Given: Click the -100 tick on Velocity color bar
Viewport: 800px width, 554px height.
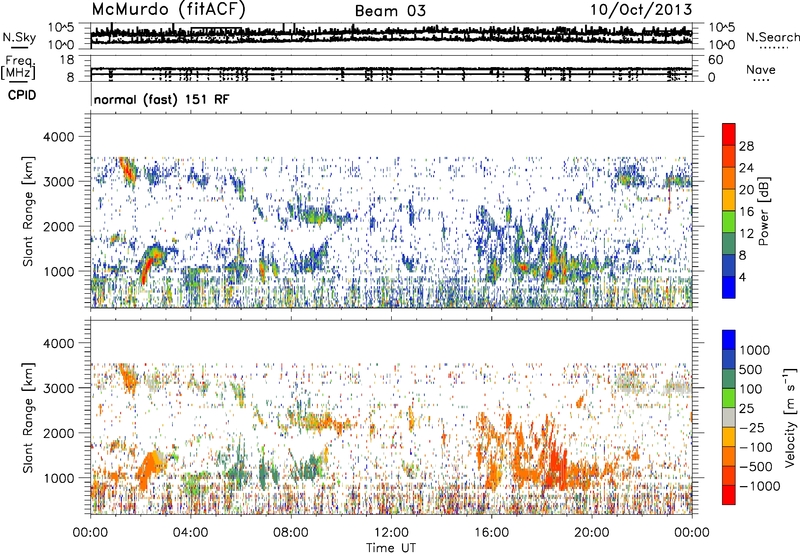Looking at the screenshot, I should click(x=756, y=447).
